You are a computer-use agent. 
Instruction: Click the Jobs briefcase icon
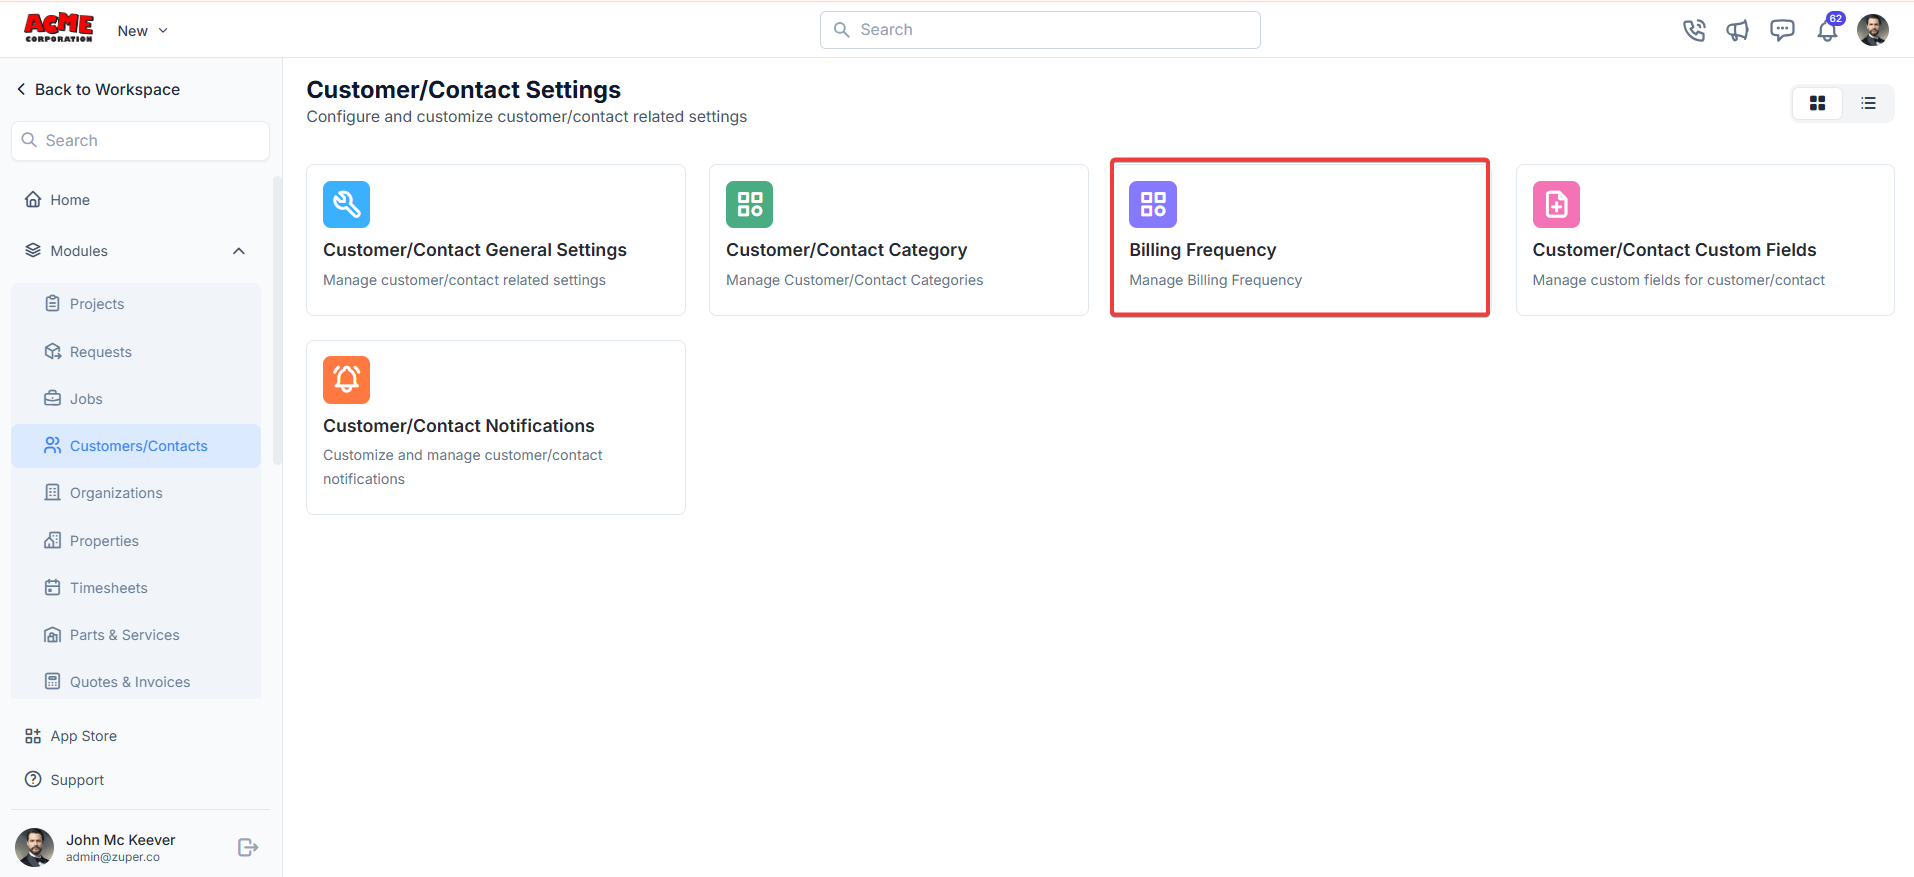[53, 398]
